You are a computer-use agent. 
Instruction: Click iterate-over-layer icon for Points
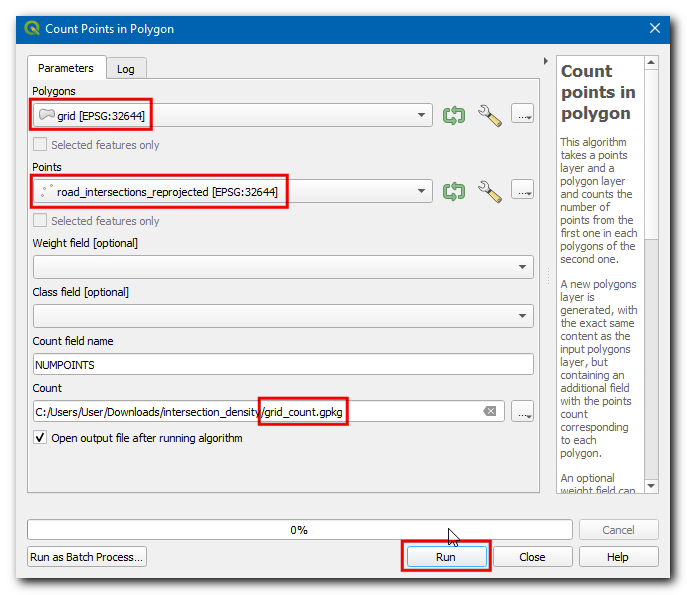tap(454, 190)
